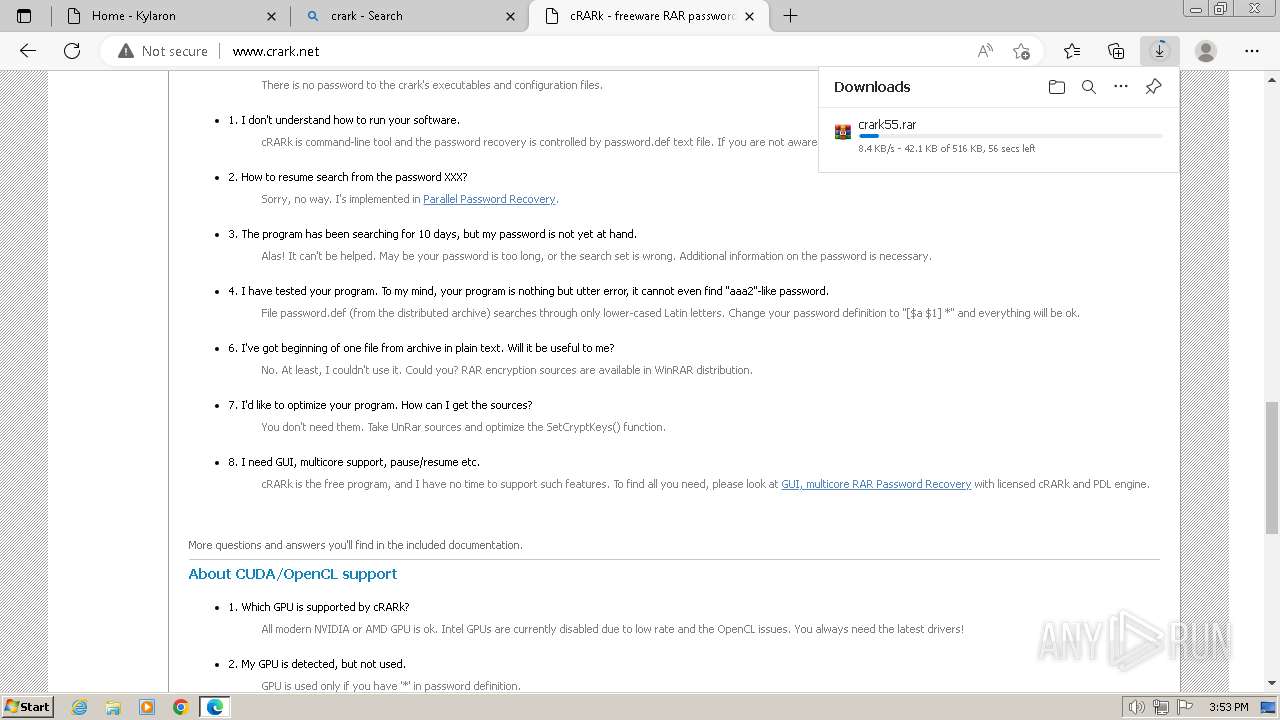Screen dimensions: 1280x720
Task: Open a new browser tab
Action: [790, 16]
